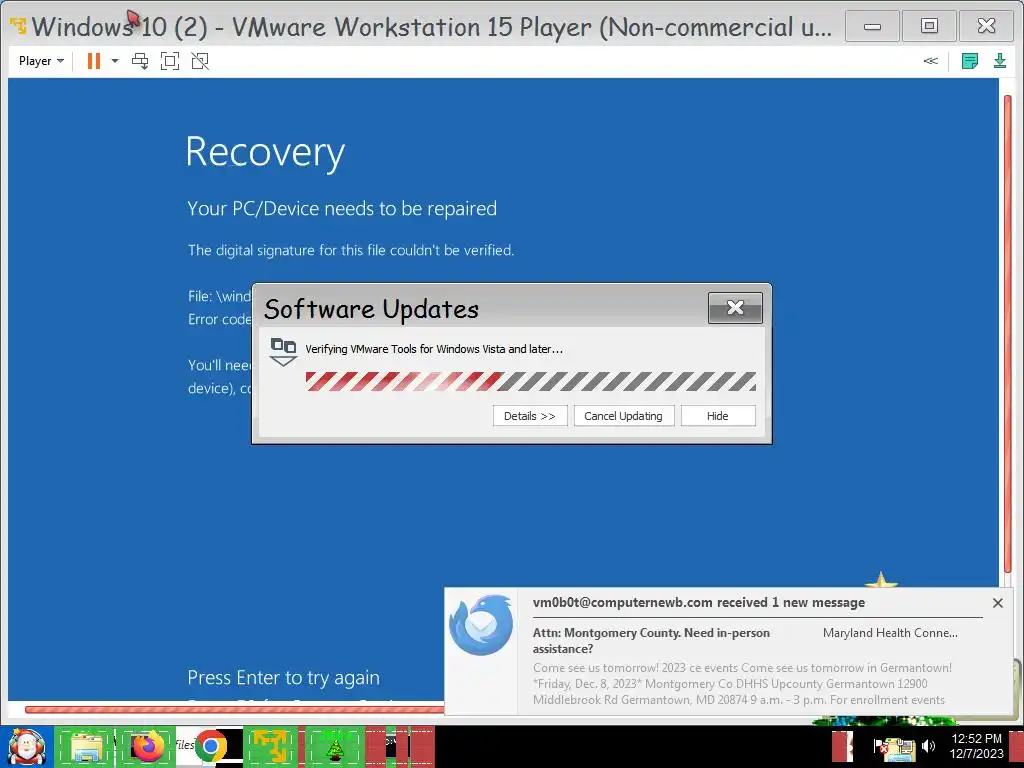Click Send Ctrl+Alt+Del toolbar icon
Viewport: 1024px width, 768px height.
tap(140, 61)
